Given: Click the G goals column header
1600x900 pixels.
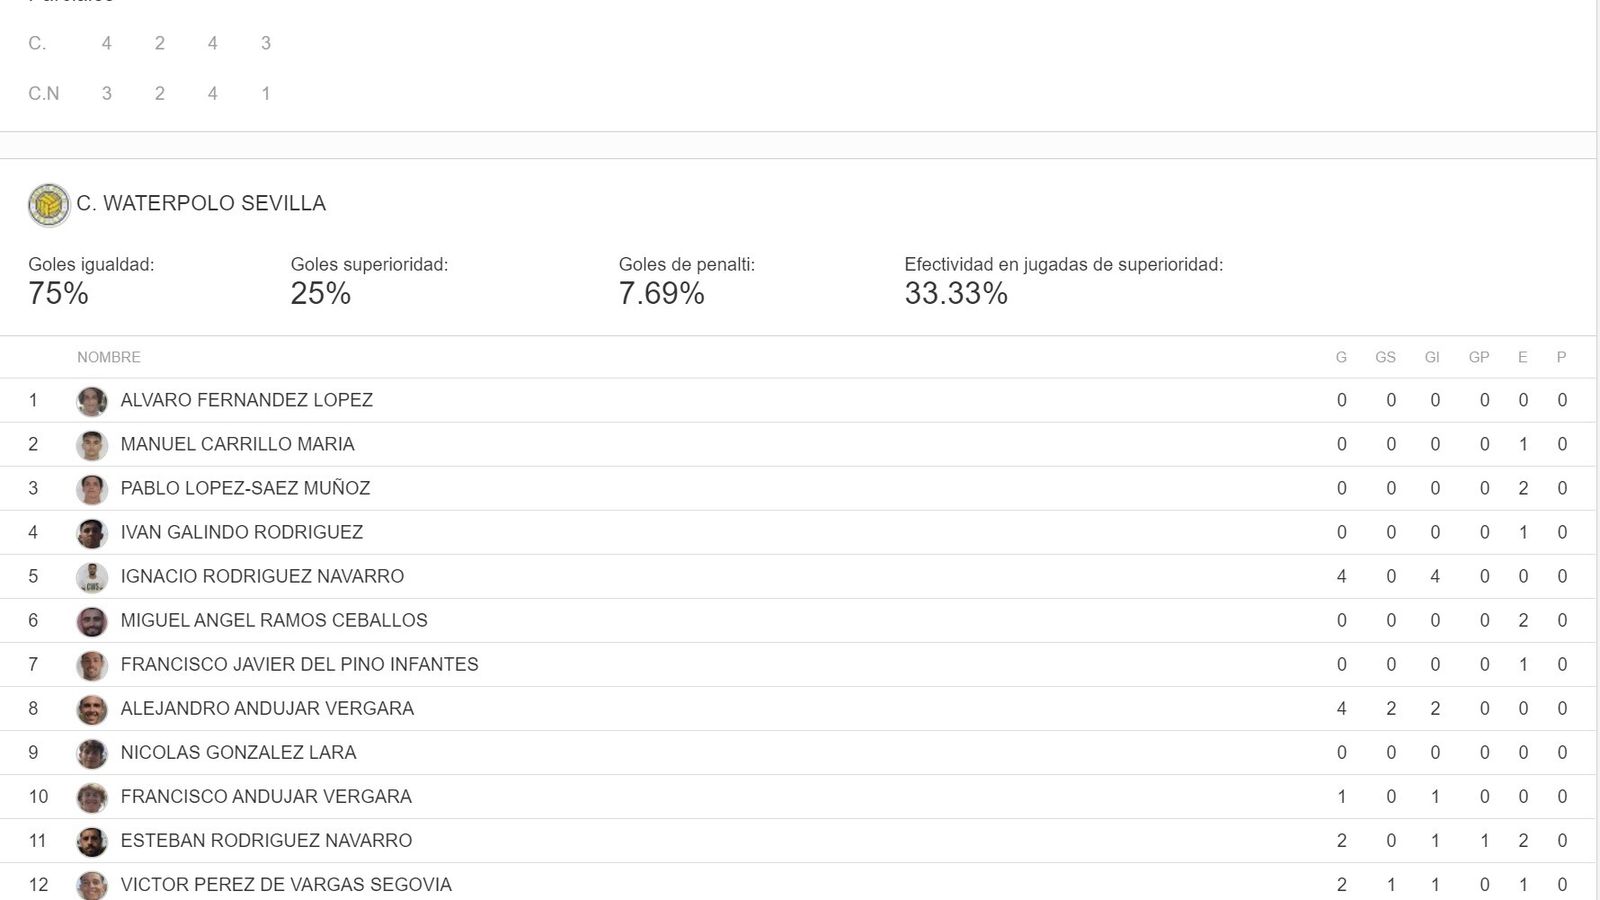Looking at the screenshot, I should [x=1341, y=357].
